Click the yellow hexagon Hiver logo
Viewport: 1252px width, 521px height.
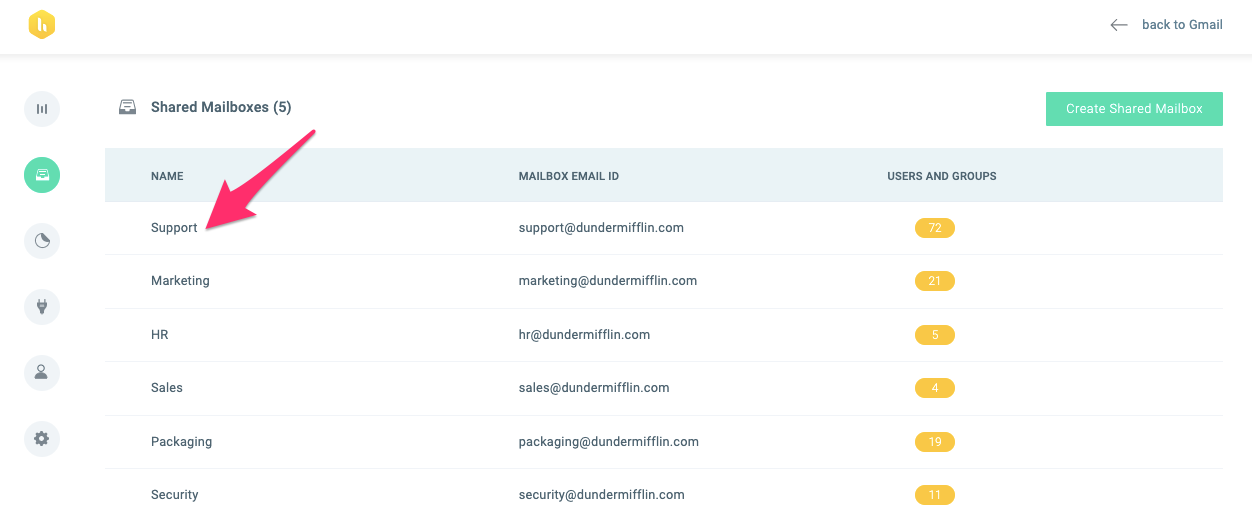tap(41, 25)
